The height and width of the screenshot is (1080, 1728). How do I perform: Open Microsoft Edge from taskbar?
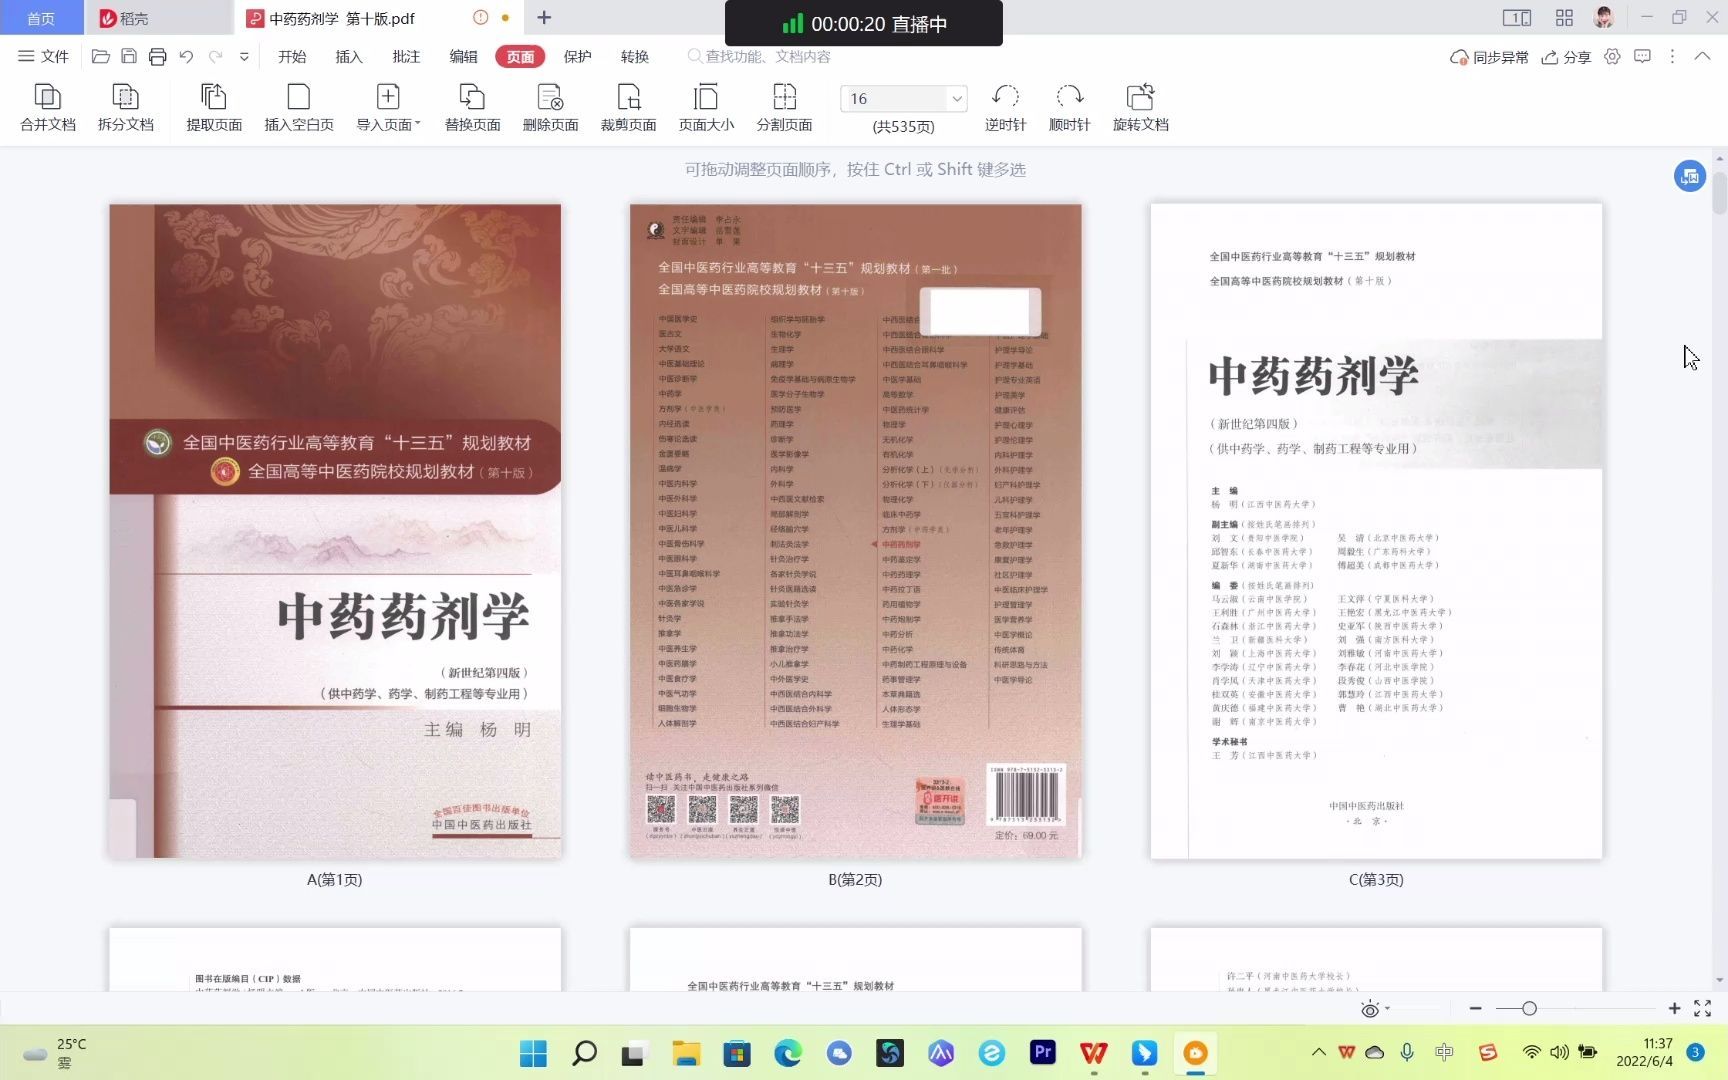[788, 1053]
